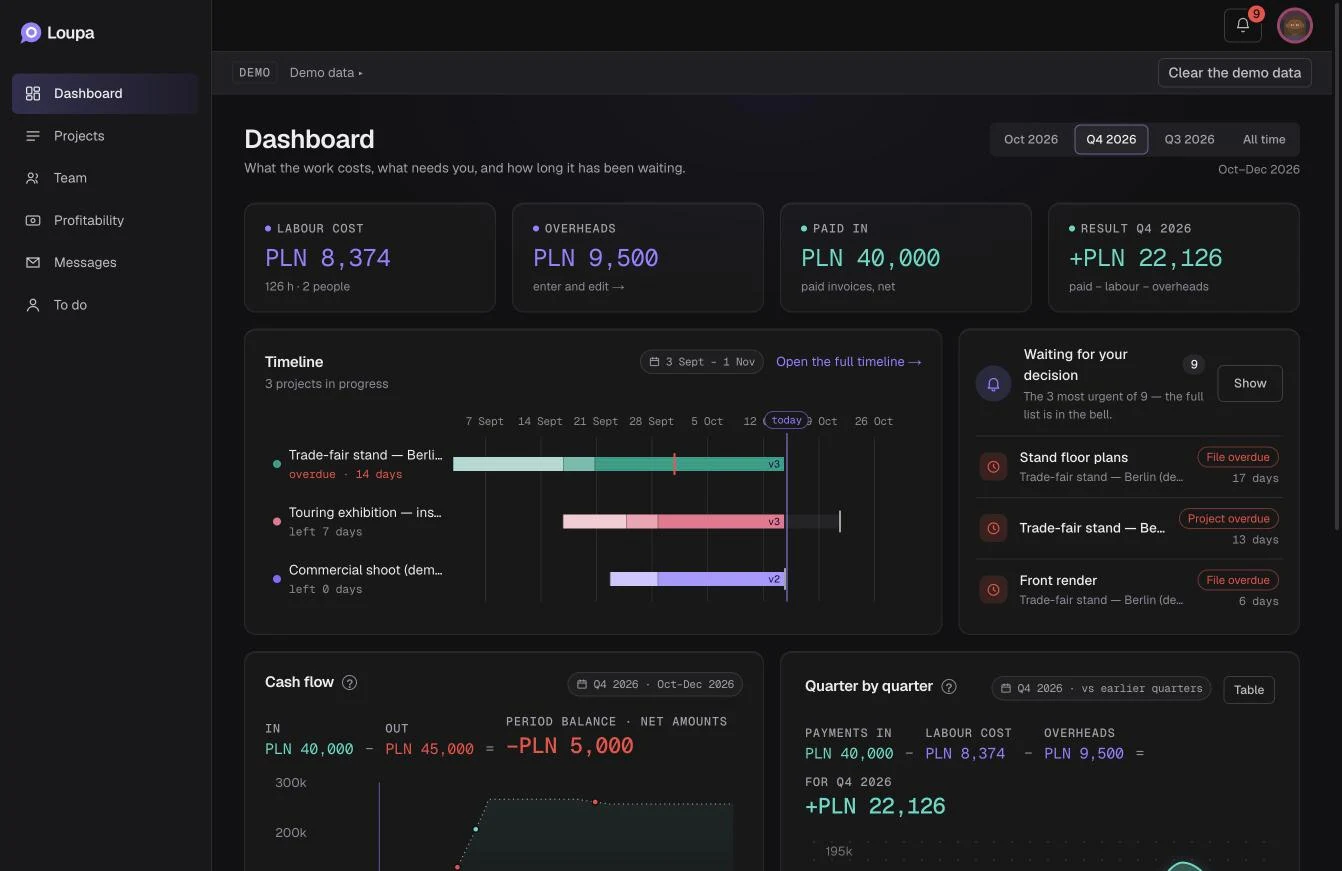Screen dimensions: 1342x871
Task: Switch to the Q3 2026 period
Action: pyautogui.click(x=1189, y=140)
